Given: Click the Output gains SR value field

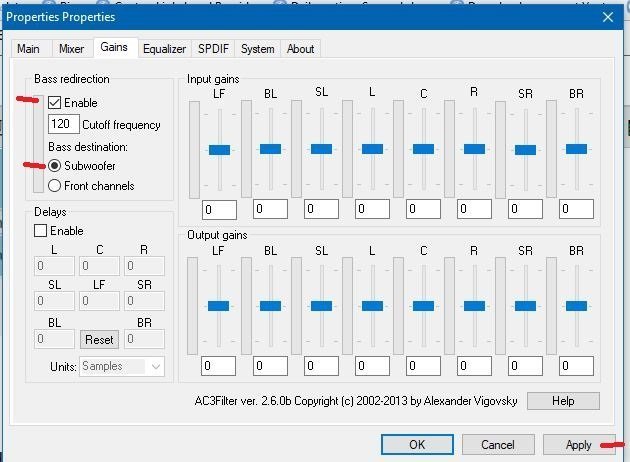Looking at the screenshot, I should point(526,366).
